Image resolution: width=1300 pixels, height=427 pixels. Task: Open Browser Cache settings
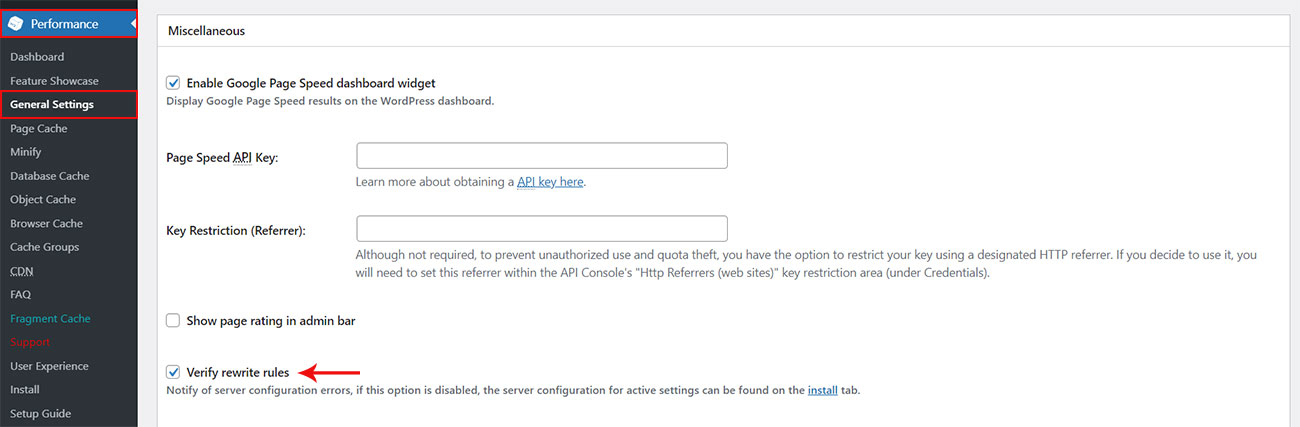[x=46, y=223]
